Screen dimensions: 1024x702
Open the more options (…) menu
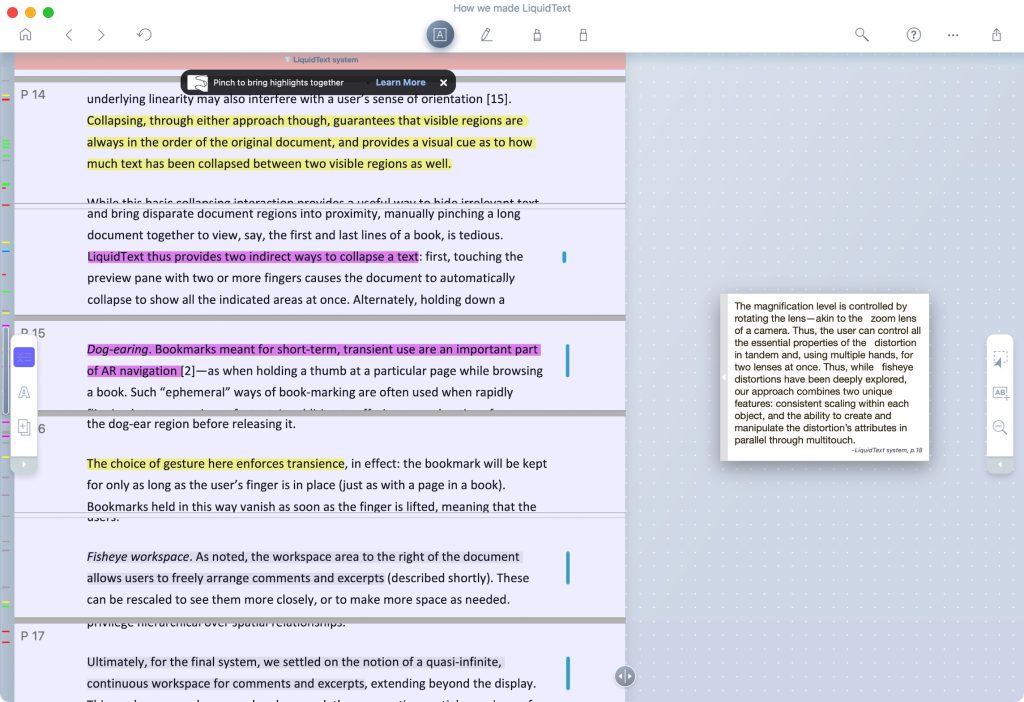coord(953,35)
